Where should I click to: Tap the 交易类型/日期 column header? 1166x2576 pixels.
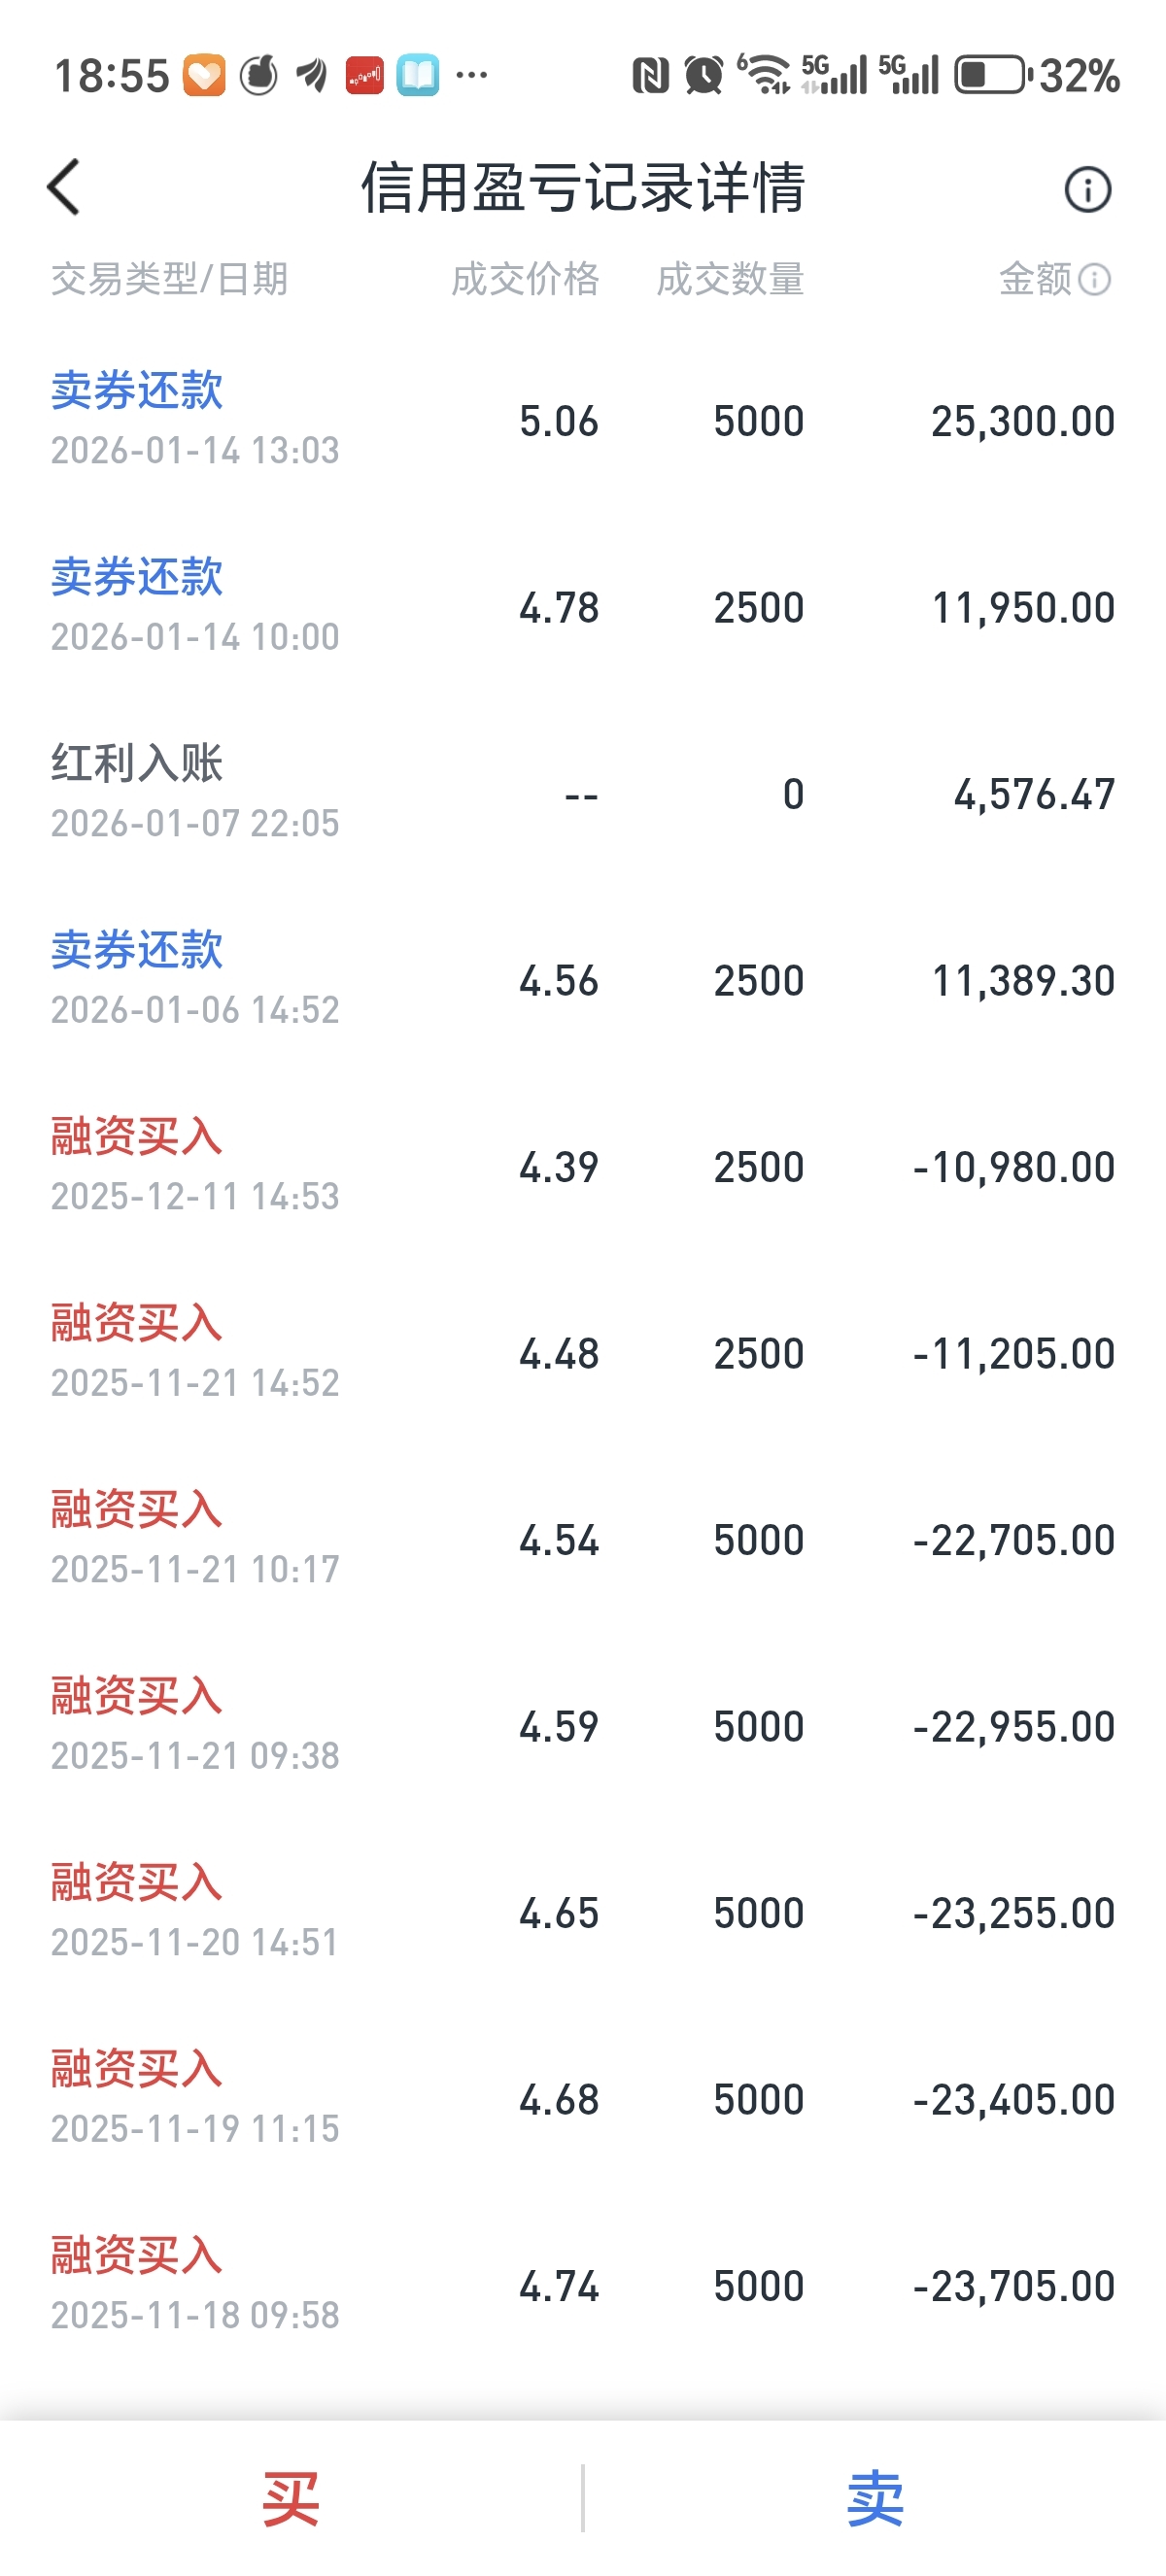click(169, 279)
